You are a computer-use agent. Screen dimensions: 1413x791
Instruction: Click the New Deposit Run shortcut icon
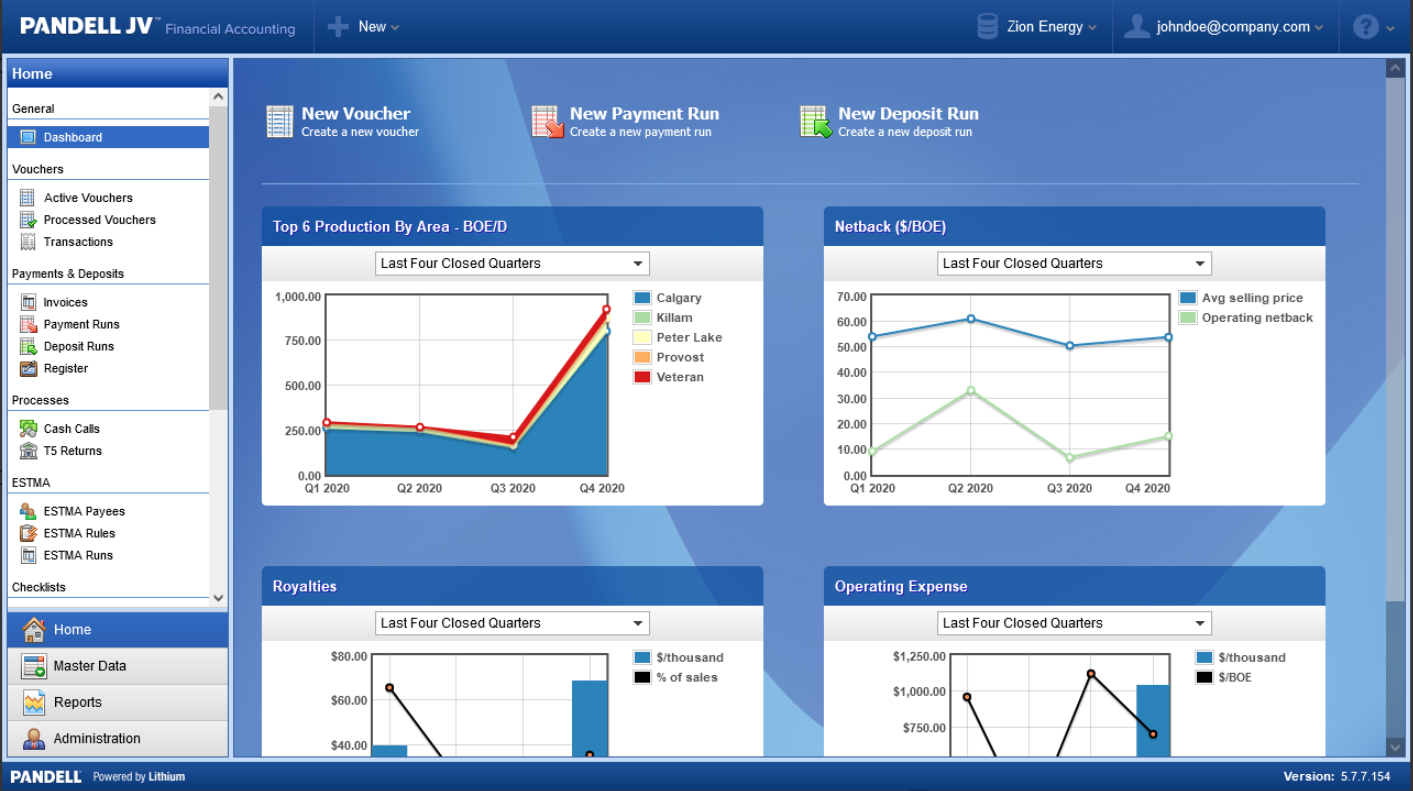click(816, 121)
